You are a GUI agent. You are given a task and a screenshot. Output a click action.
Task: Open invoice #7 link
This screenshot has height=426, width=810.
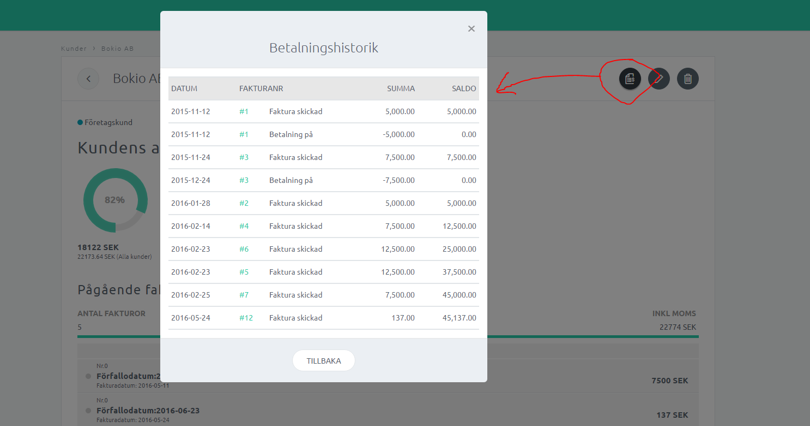click(x=244, y=295)
